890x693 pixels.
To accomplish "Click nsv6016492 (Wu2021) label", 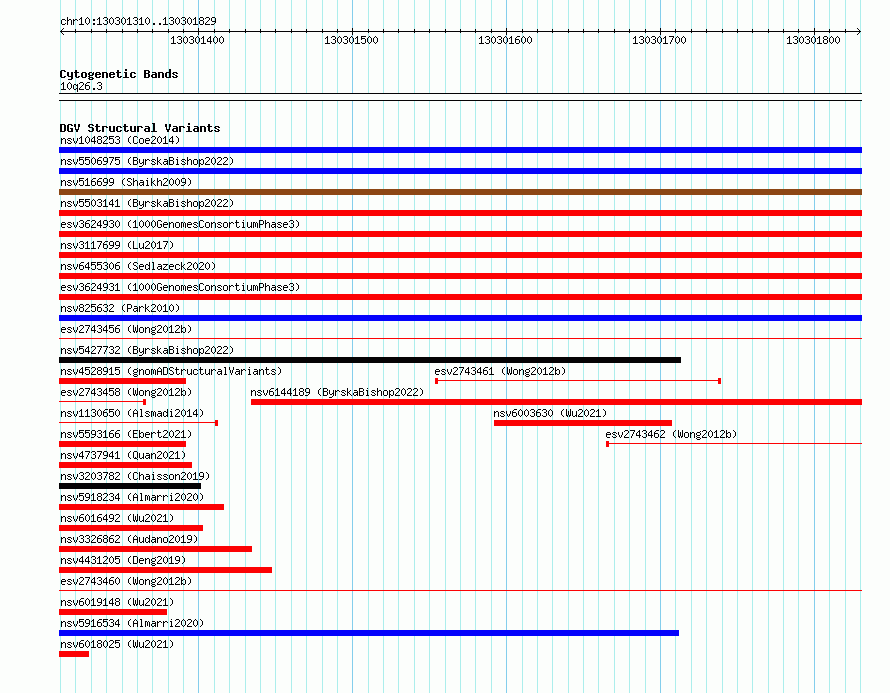I will (x=117, y=518).
